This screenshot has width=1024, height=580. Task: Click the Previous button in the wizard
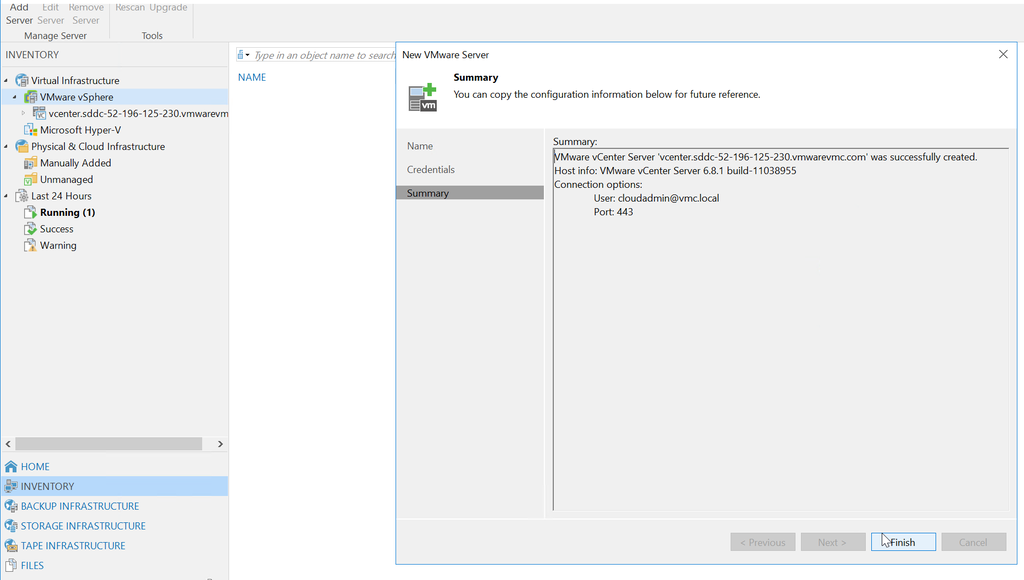pos(763,542)
